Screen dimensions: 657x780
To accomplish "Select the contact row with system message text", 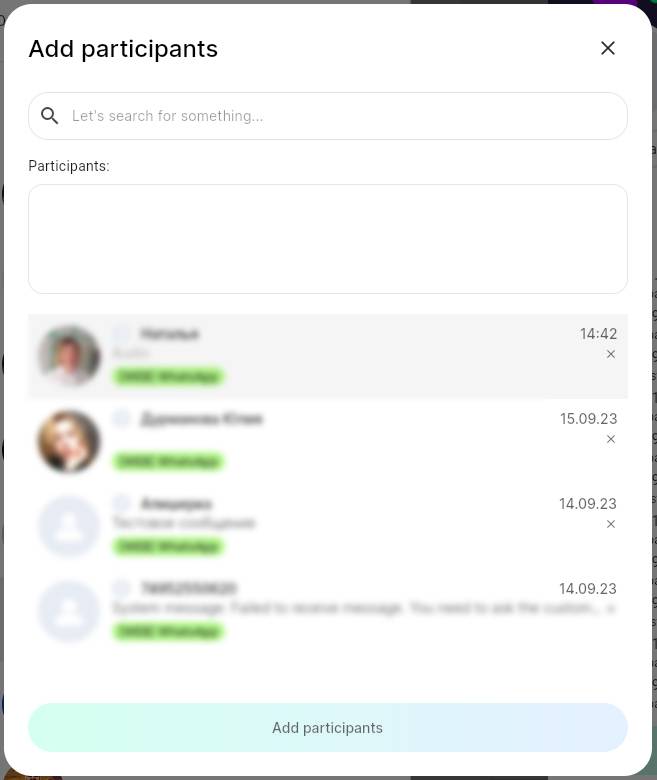I will tap(328, 611).
